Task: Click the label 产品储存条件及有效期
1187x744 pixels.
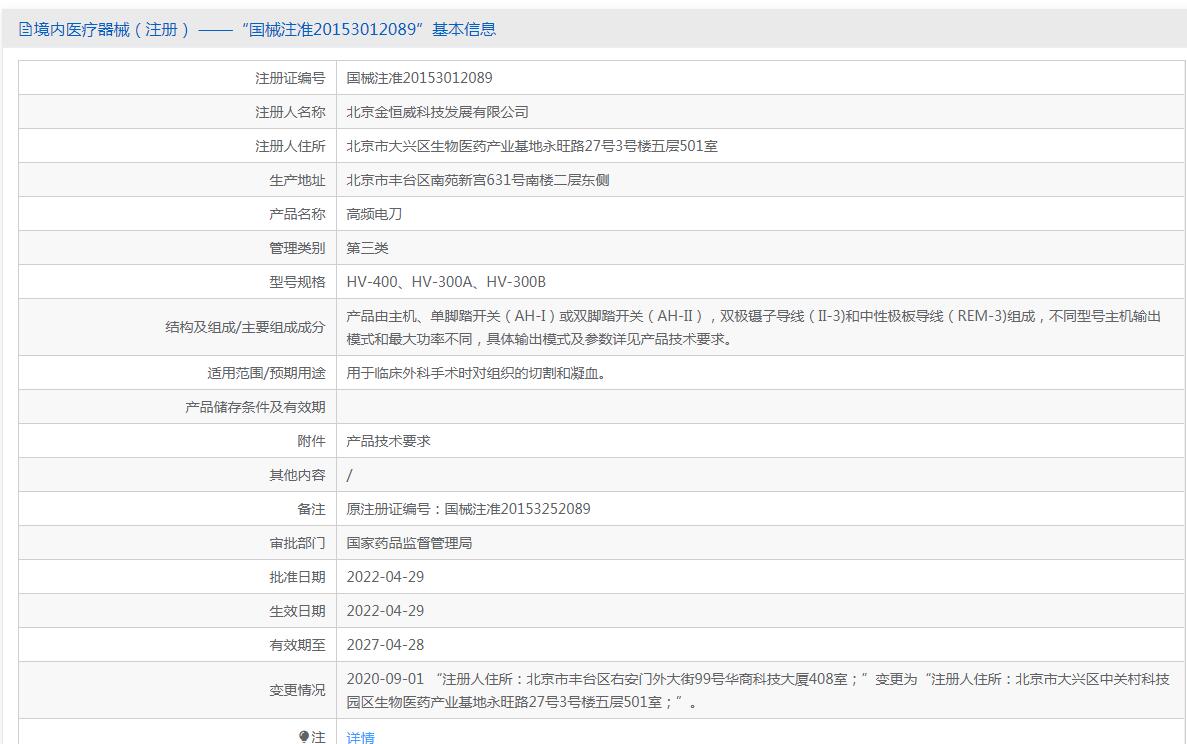Action: 255,407
